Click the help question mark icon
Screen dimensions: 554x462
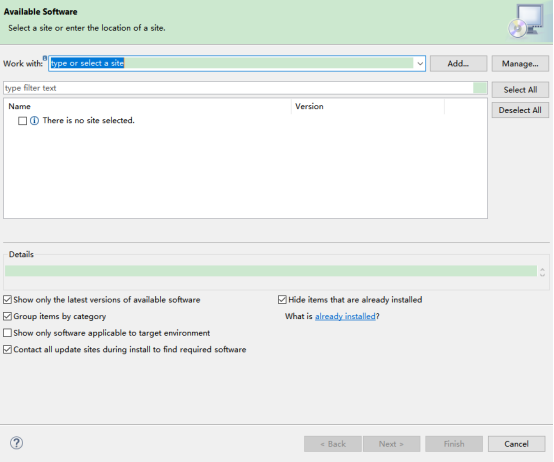click(x=16, y=443)
